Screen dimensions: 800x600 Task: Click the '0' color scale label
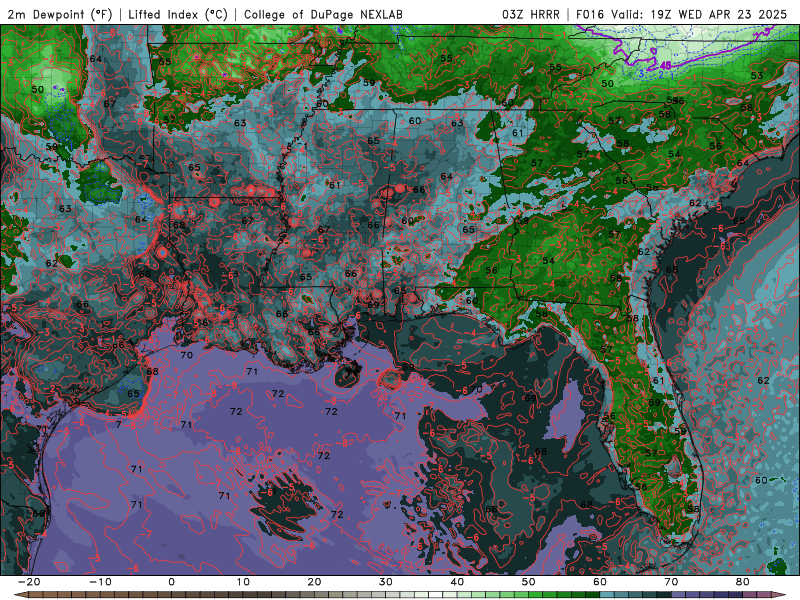click(x=171, y=582)
